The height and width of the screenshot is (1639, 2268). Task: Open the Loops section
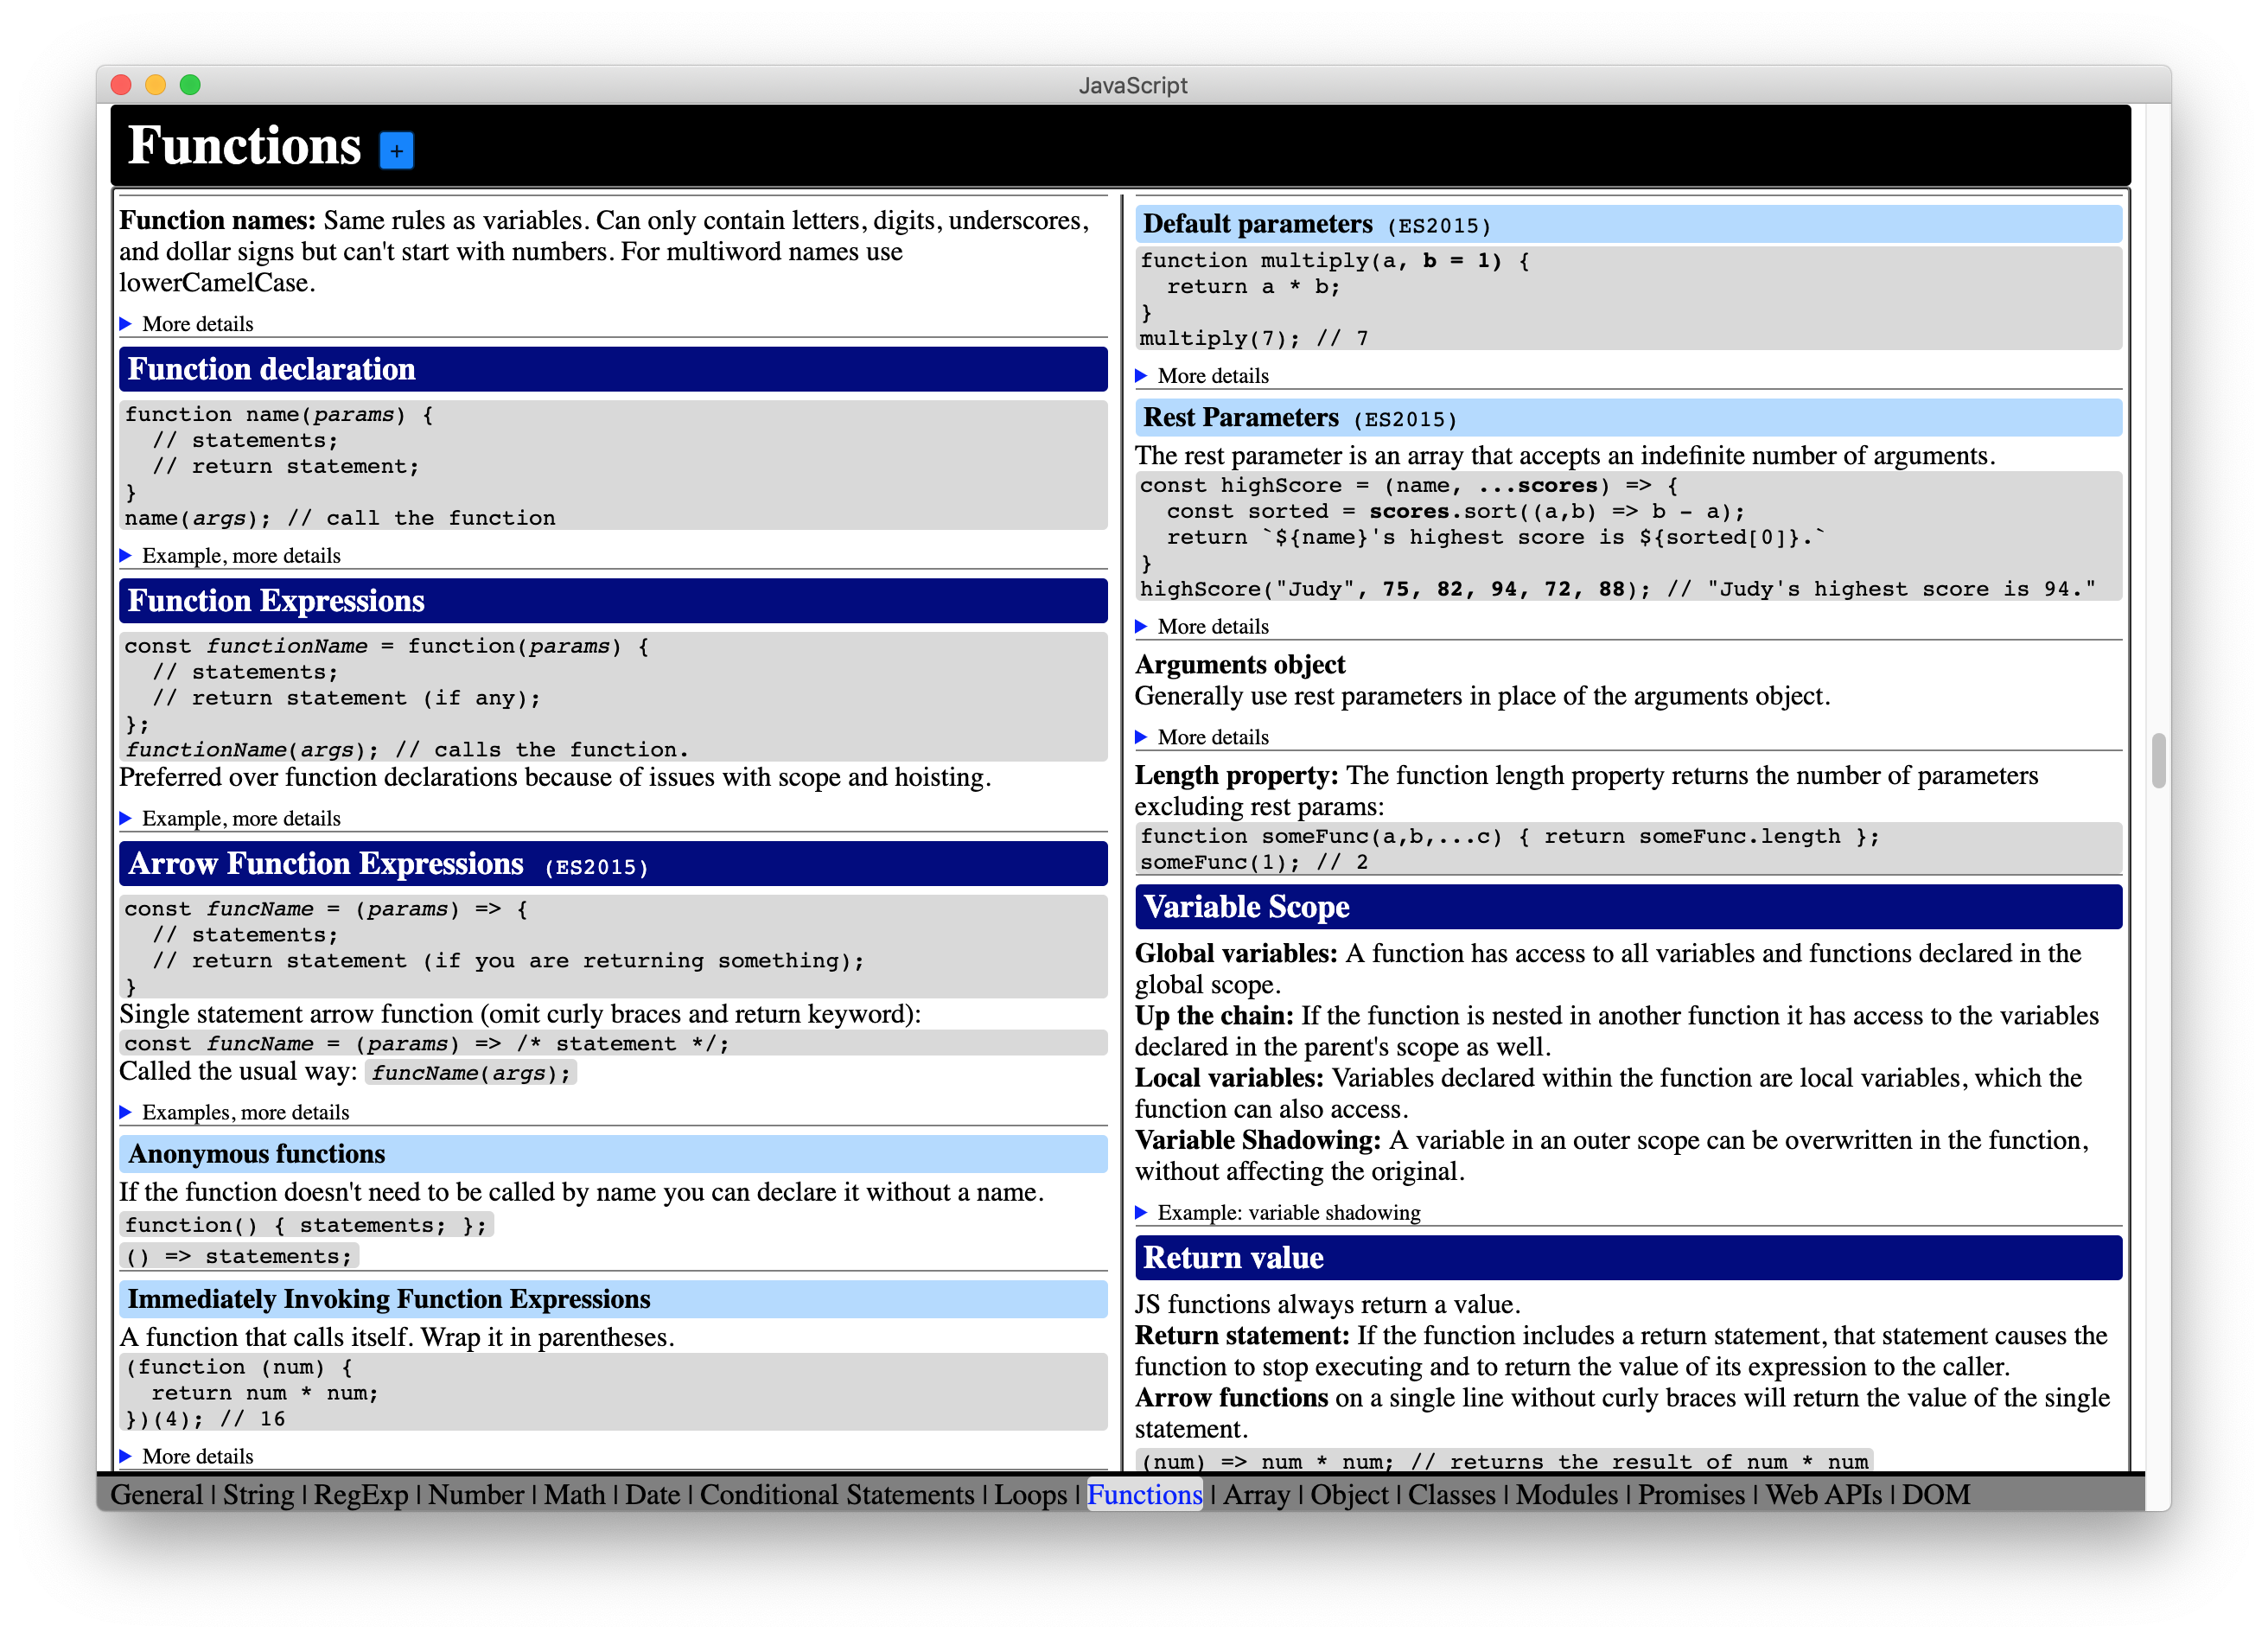point(1031,1495)
